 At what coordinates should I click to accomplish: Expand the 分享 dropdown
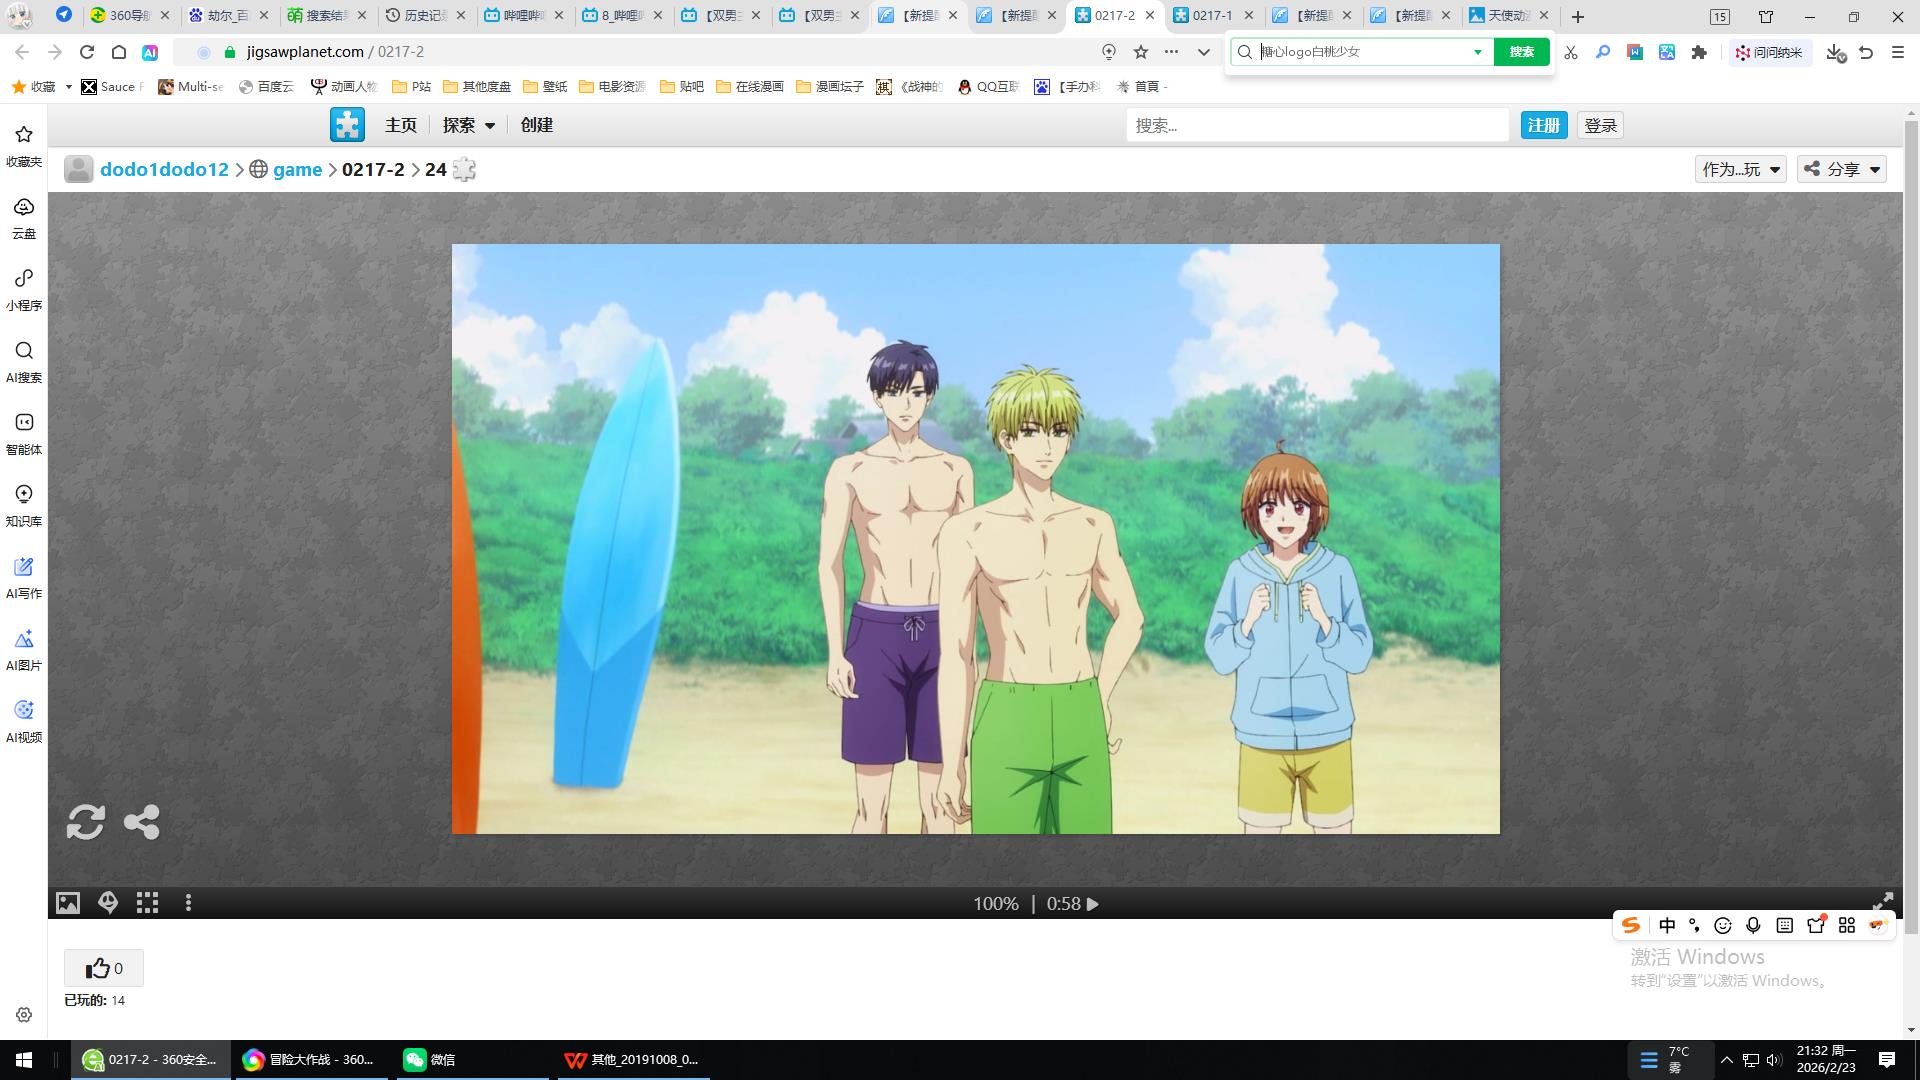click(x=1842, y=169)
